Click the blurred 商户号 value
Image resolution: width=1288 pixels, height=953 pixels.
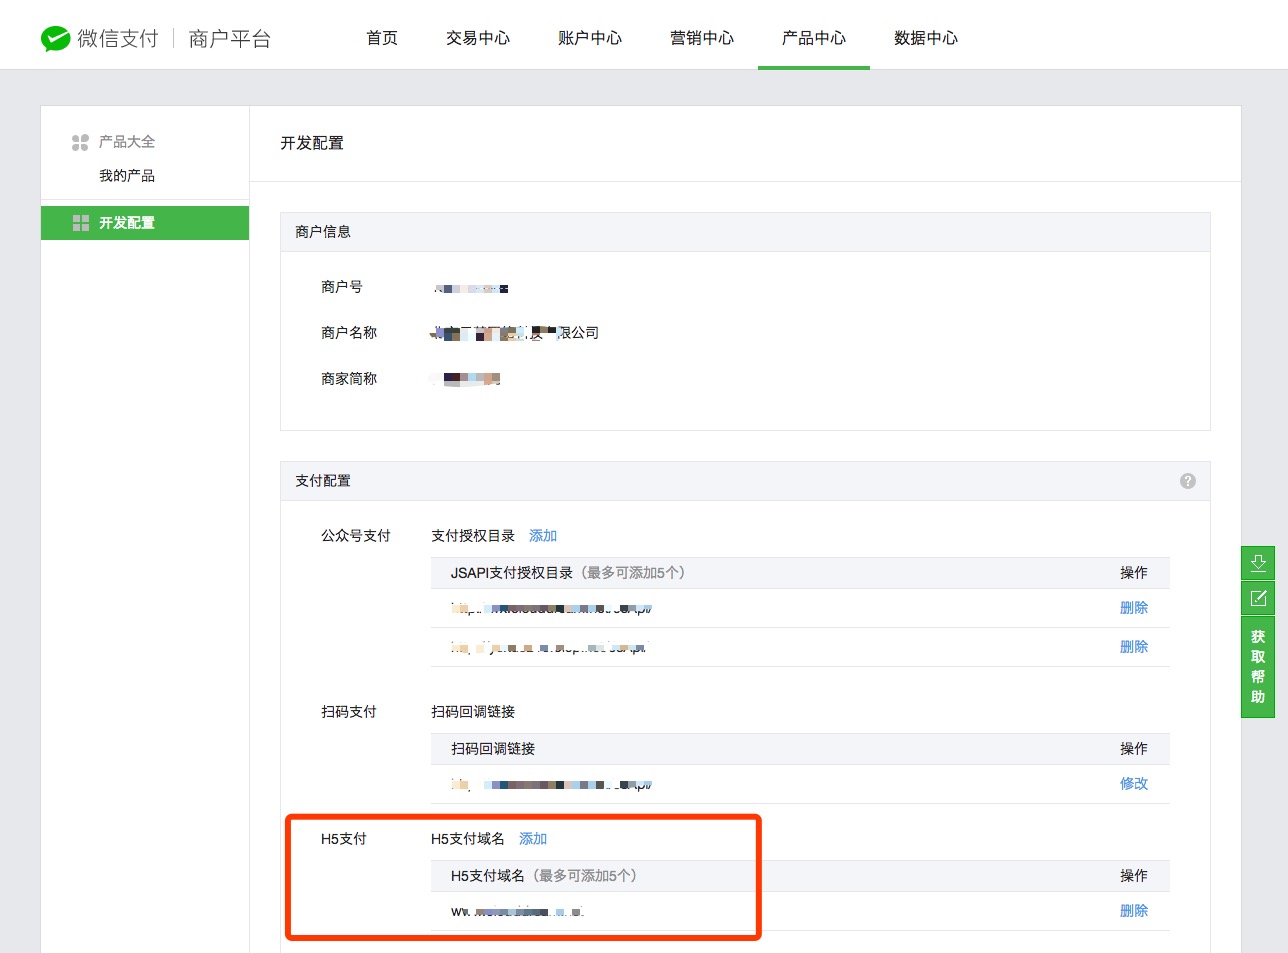click(x=471, y=288)
